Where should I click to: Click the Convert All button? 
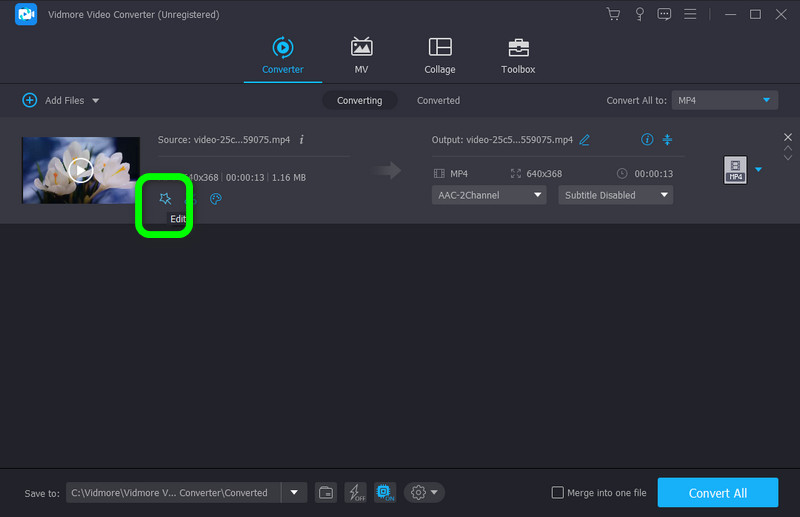coord(717,493)
